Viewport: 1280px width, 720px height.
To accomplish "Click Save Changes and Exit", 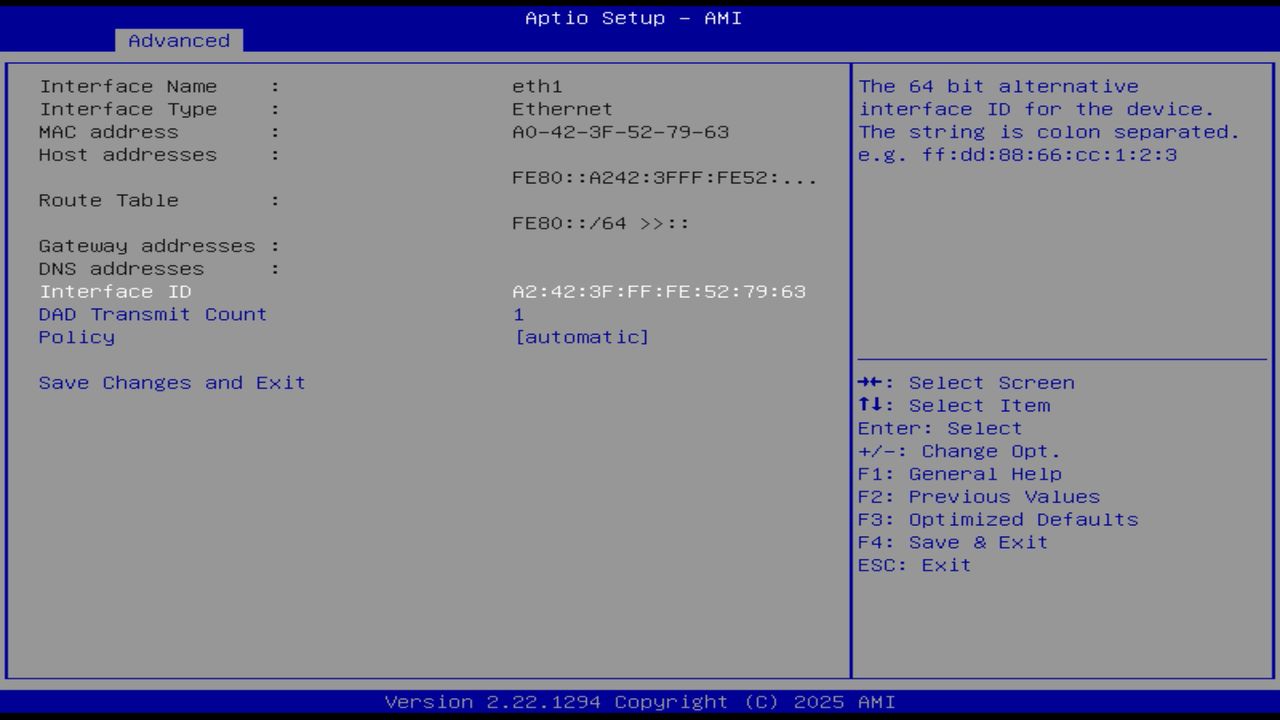I will pyautogui.click(x=171, y=382).
